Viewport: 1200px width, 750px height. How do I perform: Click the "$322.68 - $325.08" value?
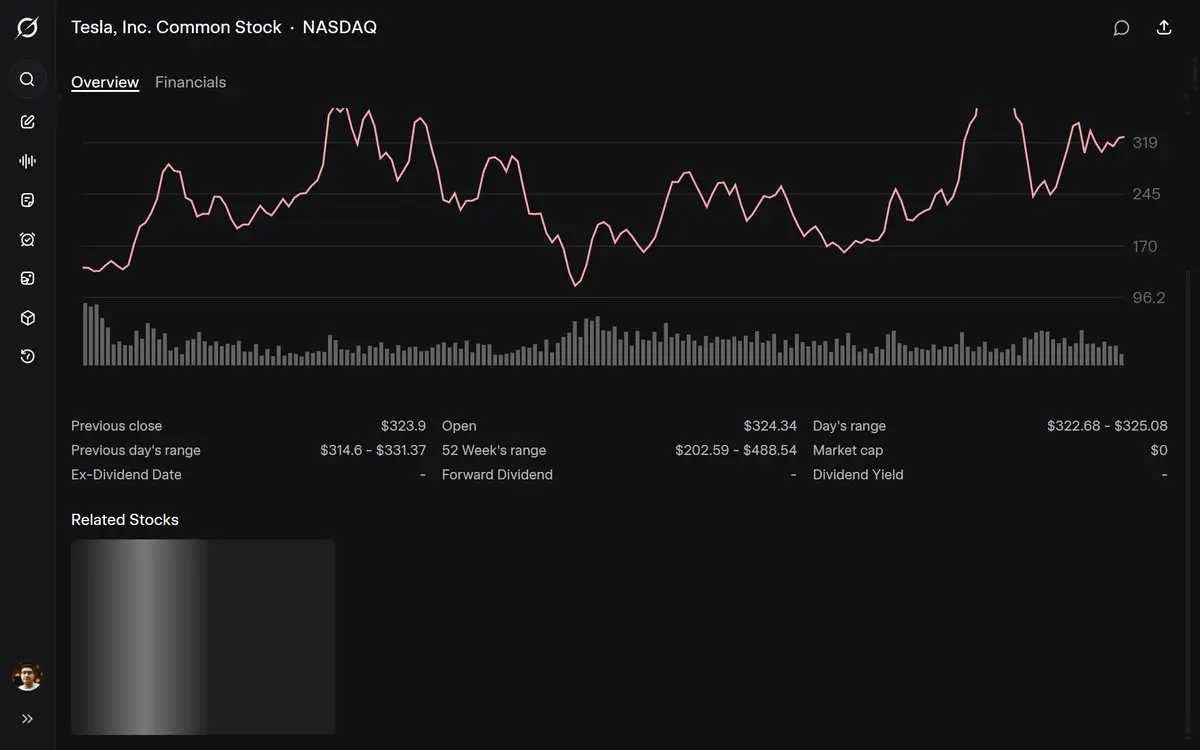click(x=1107, y=426)
